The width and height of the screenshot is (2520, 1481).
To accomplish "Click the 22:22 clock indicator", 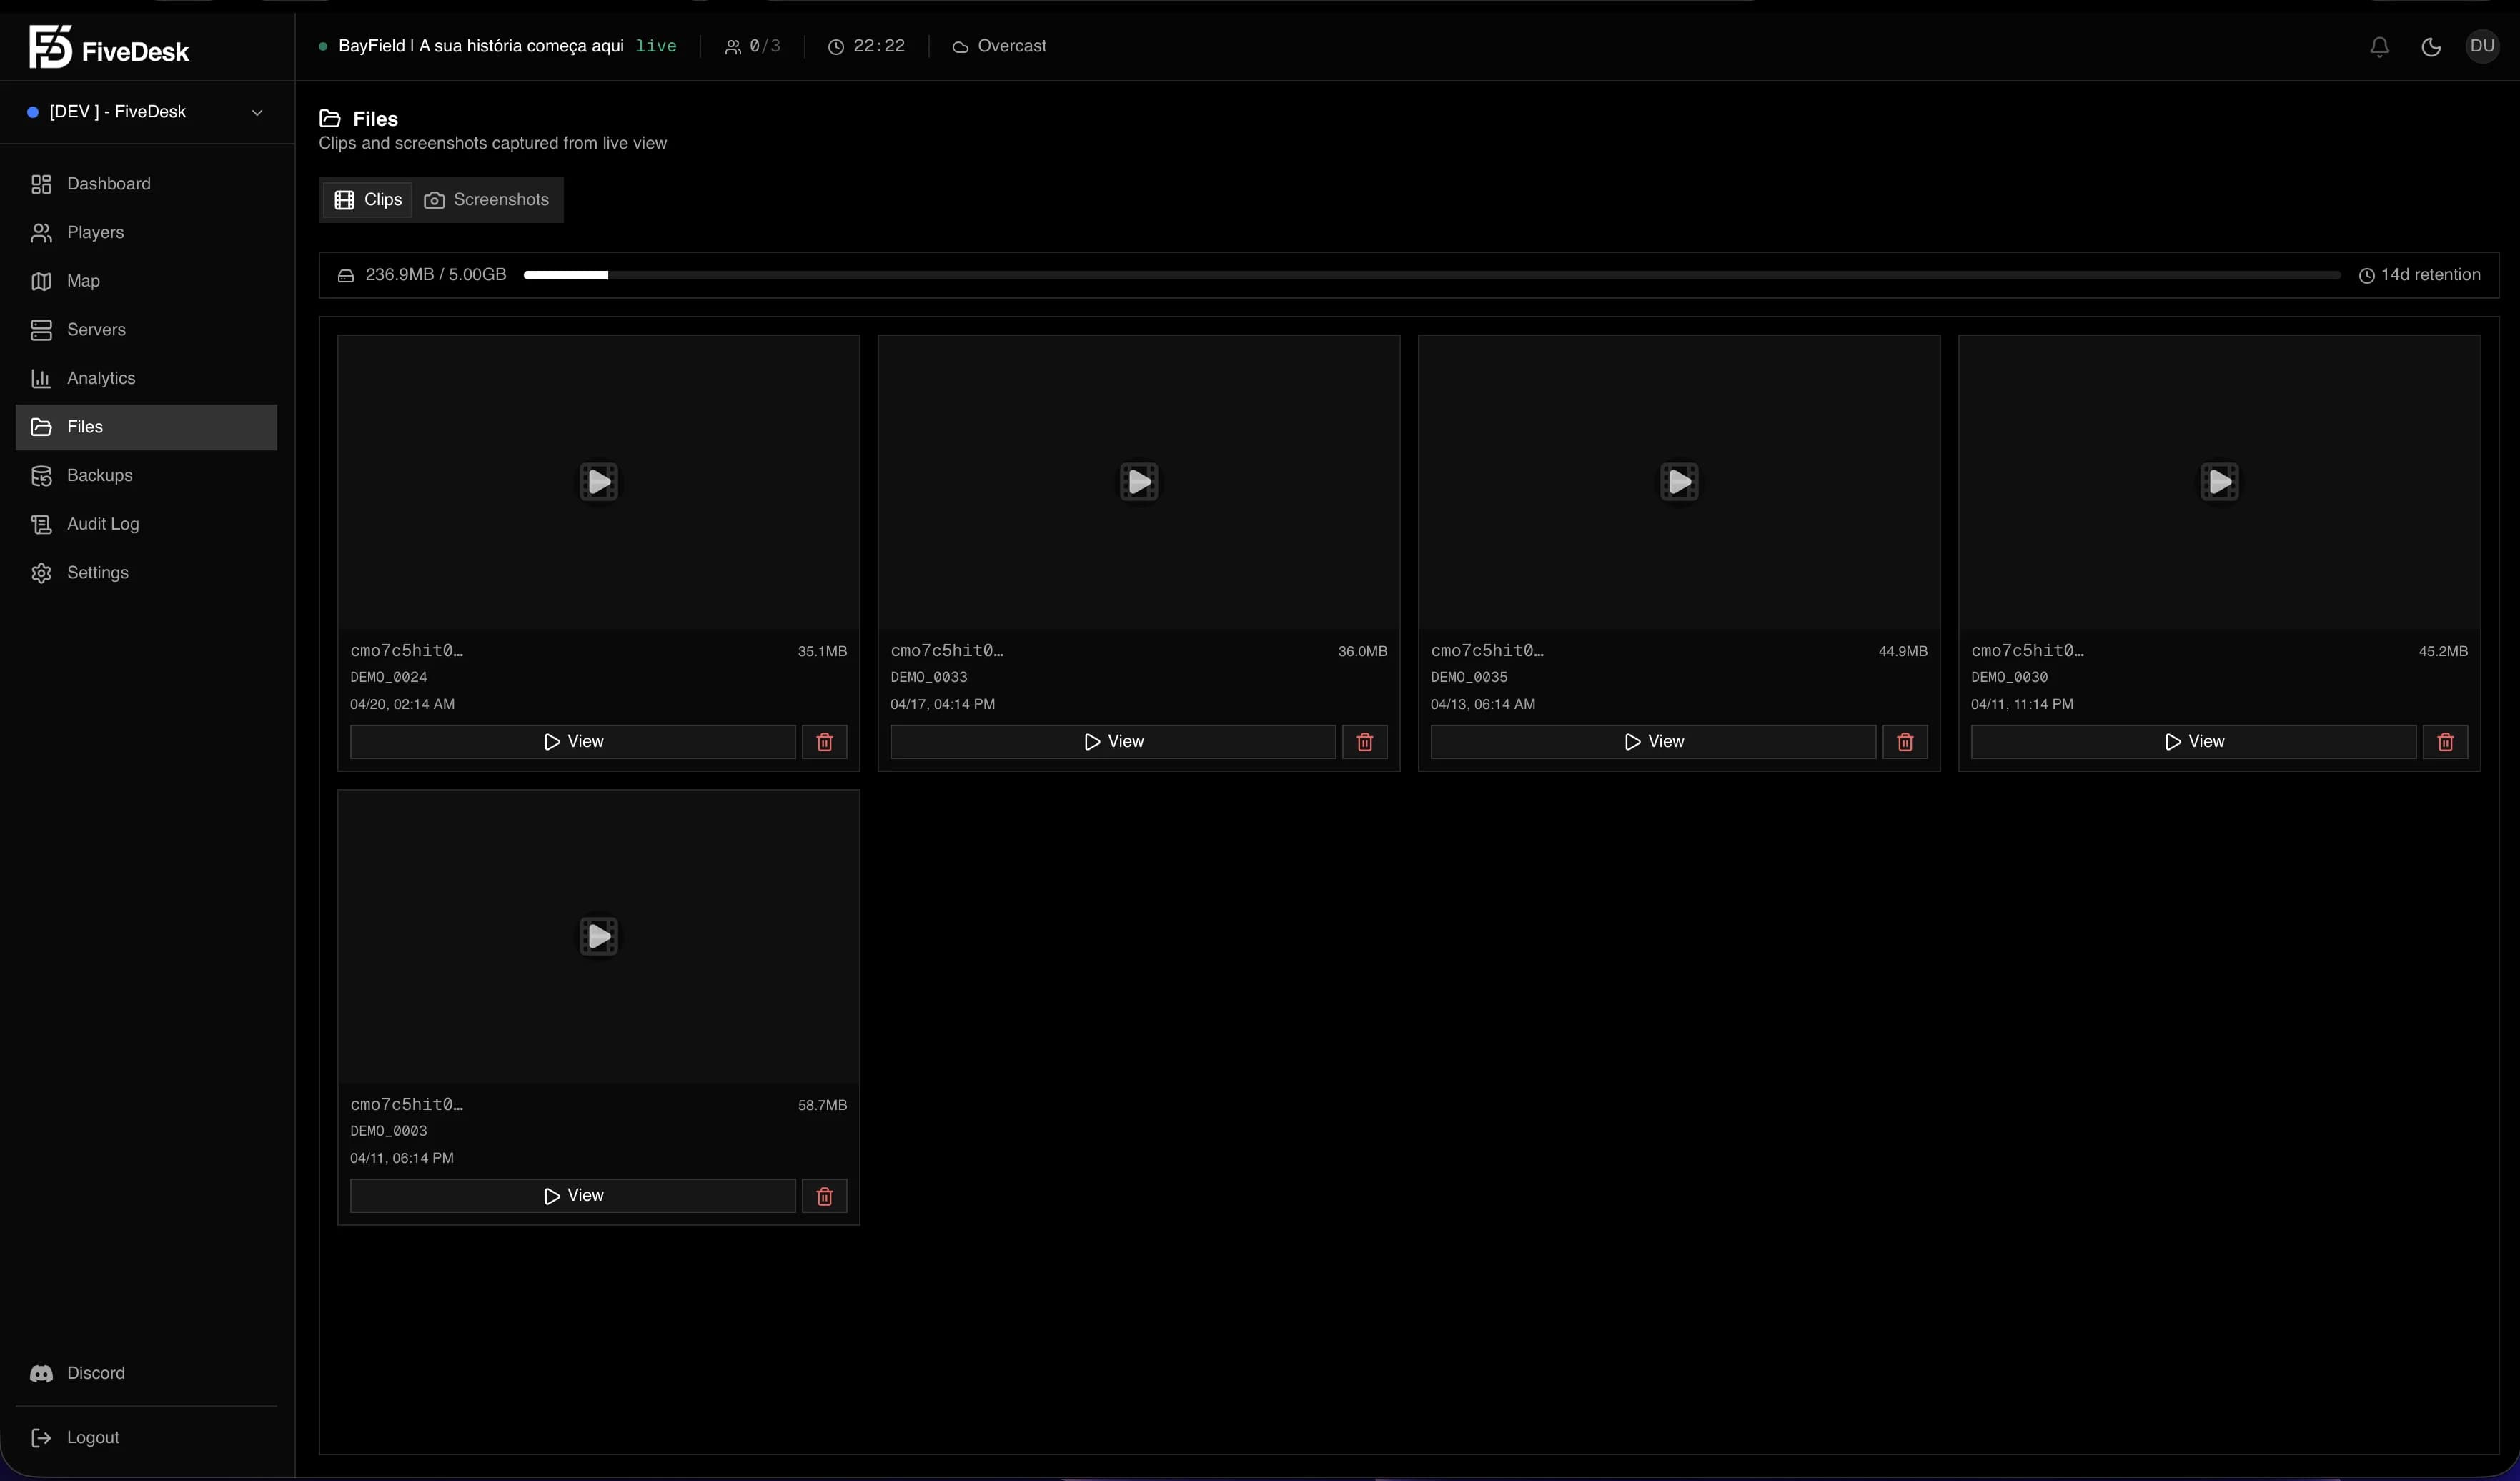I will (x=866, y=46).
